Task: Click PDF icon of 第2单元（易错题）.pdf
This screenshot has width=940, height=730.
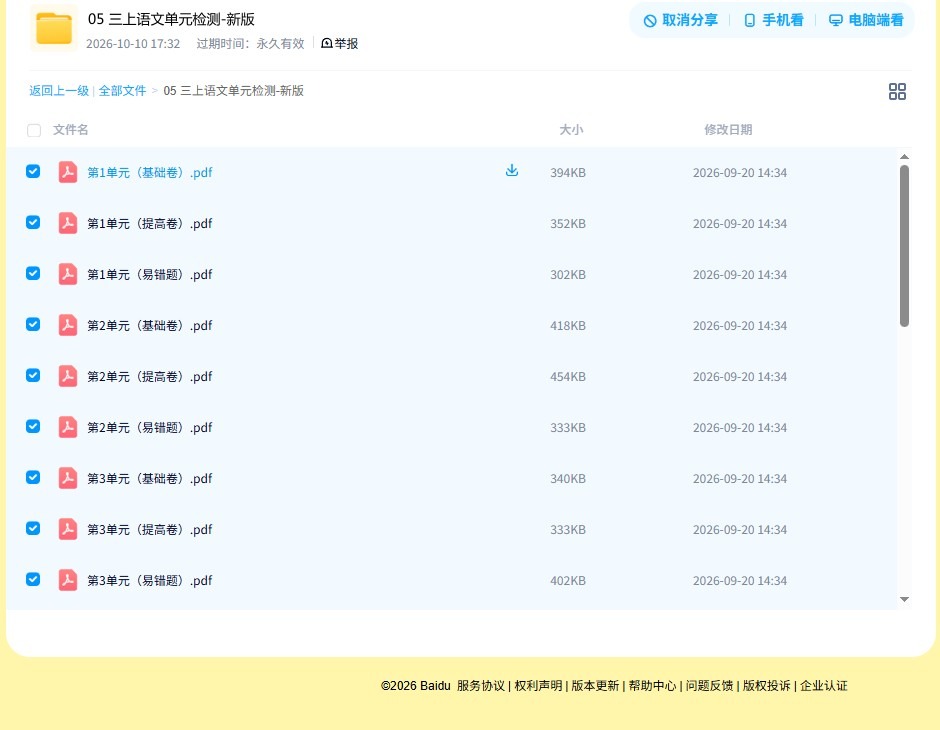Action: [x=68, y=427]
